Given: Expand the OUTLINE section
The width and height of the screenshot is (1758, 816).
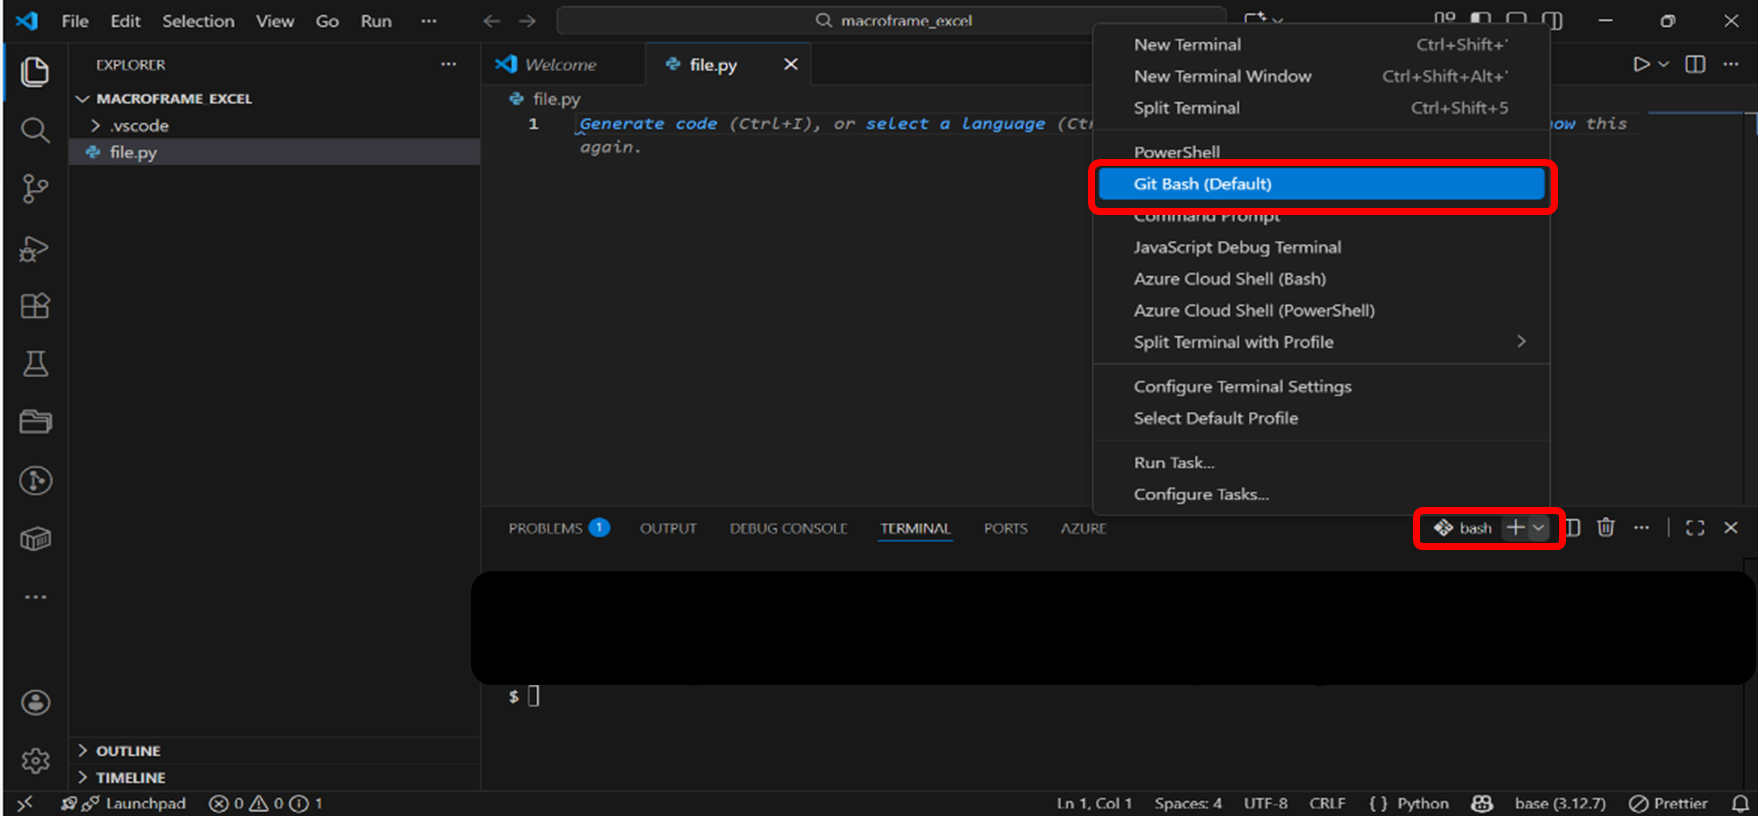Looking at the screenshot, I should [275, 751].
